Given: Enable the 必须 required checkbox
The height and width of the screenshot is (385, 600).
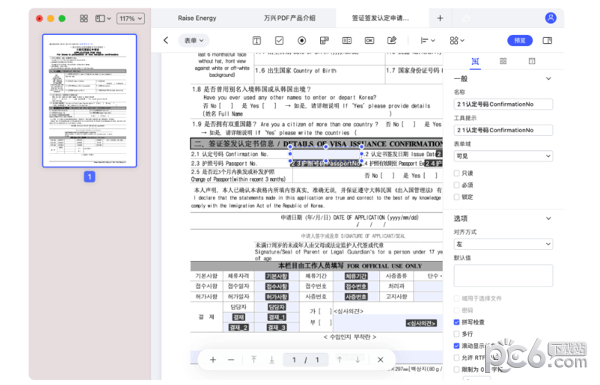Looking at the screenshot, I should 457,185.
